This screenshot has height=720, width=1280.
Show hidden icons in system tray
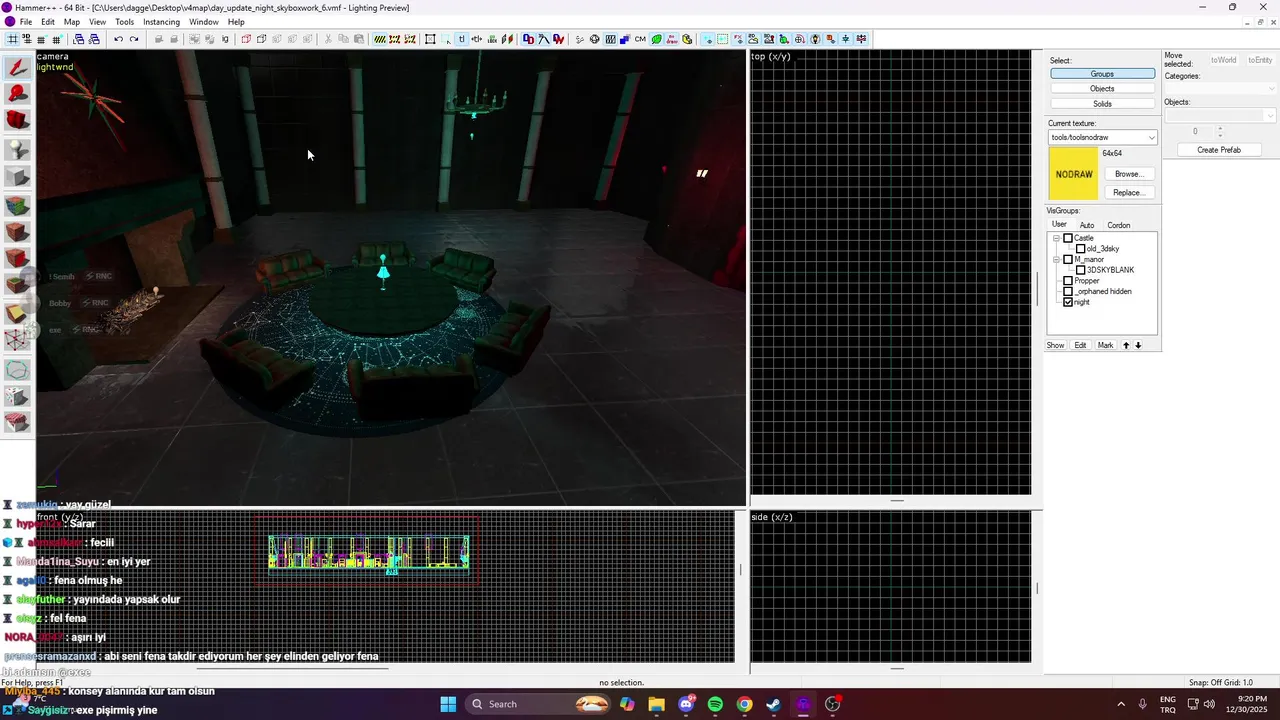click(1120, 704)
